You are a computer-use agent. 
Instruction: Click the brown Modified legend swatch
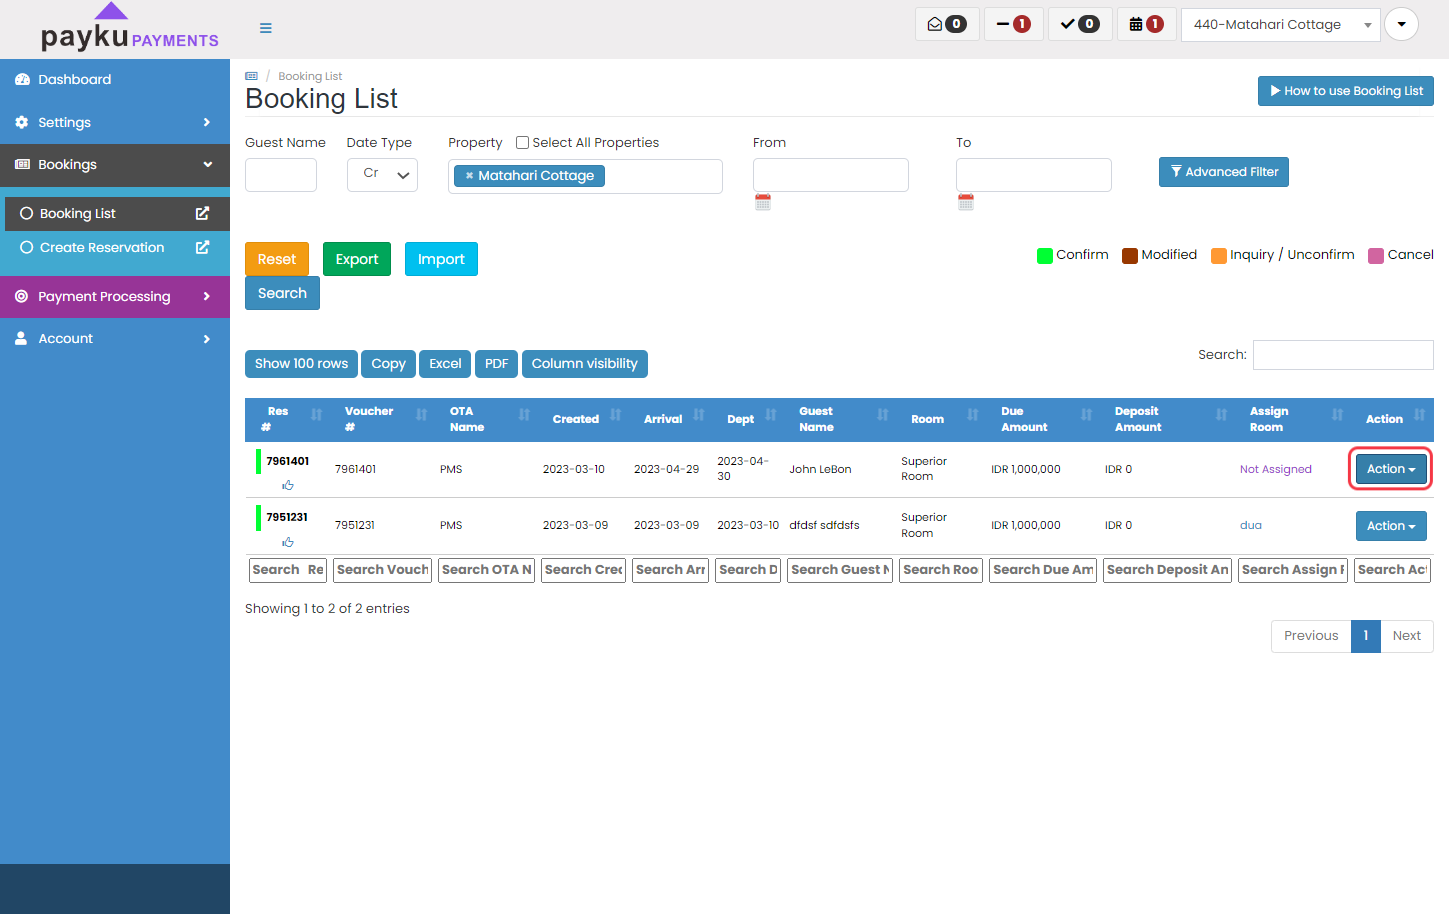coord(1130,255)
